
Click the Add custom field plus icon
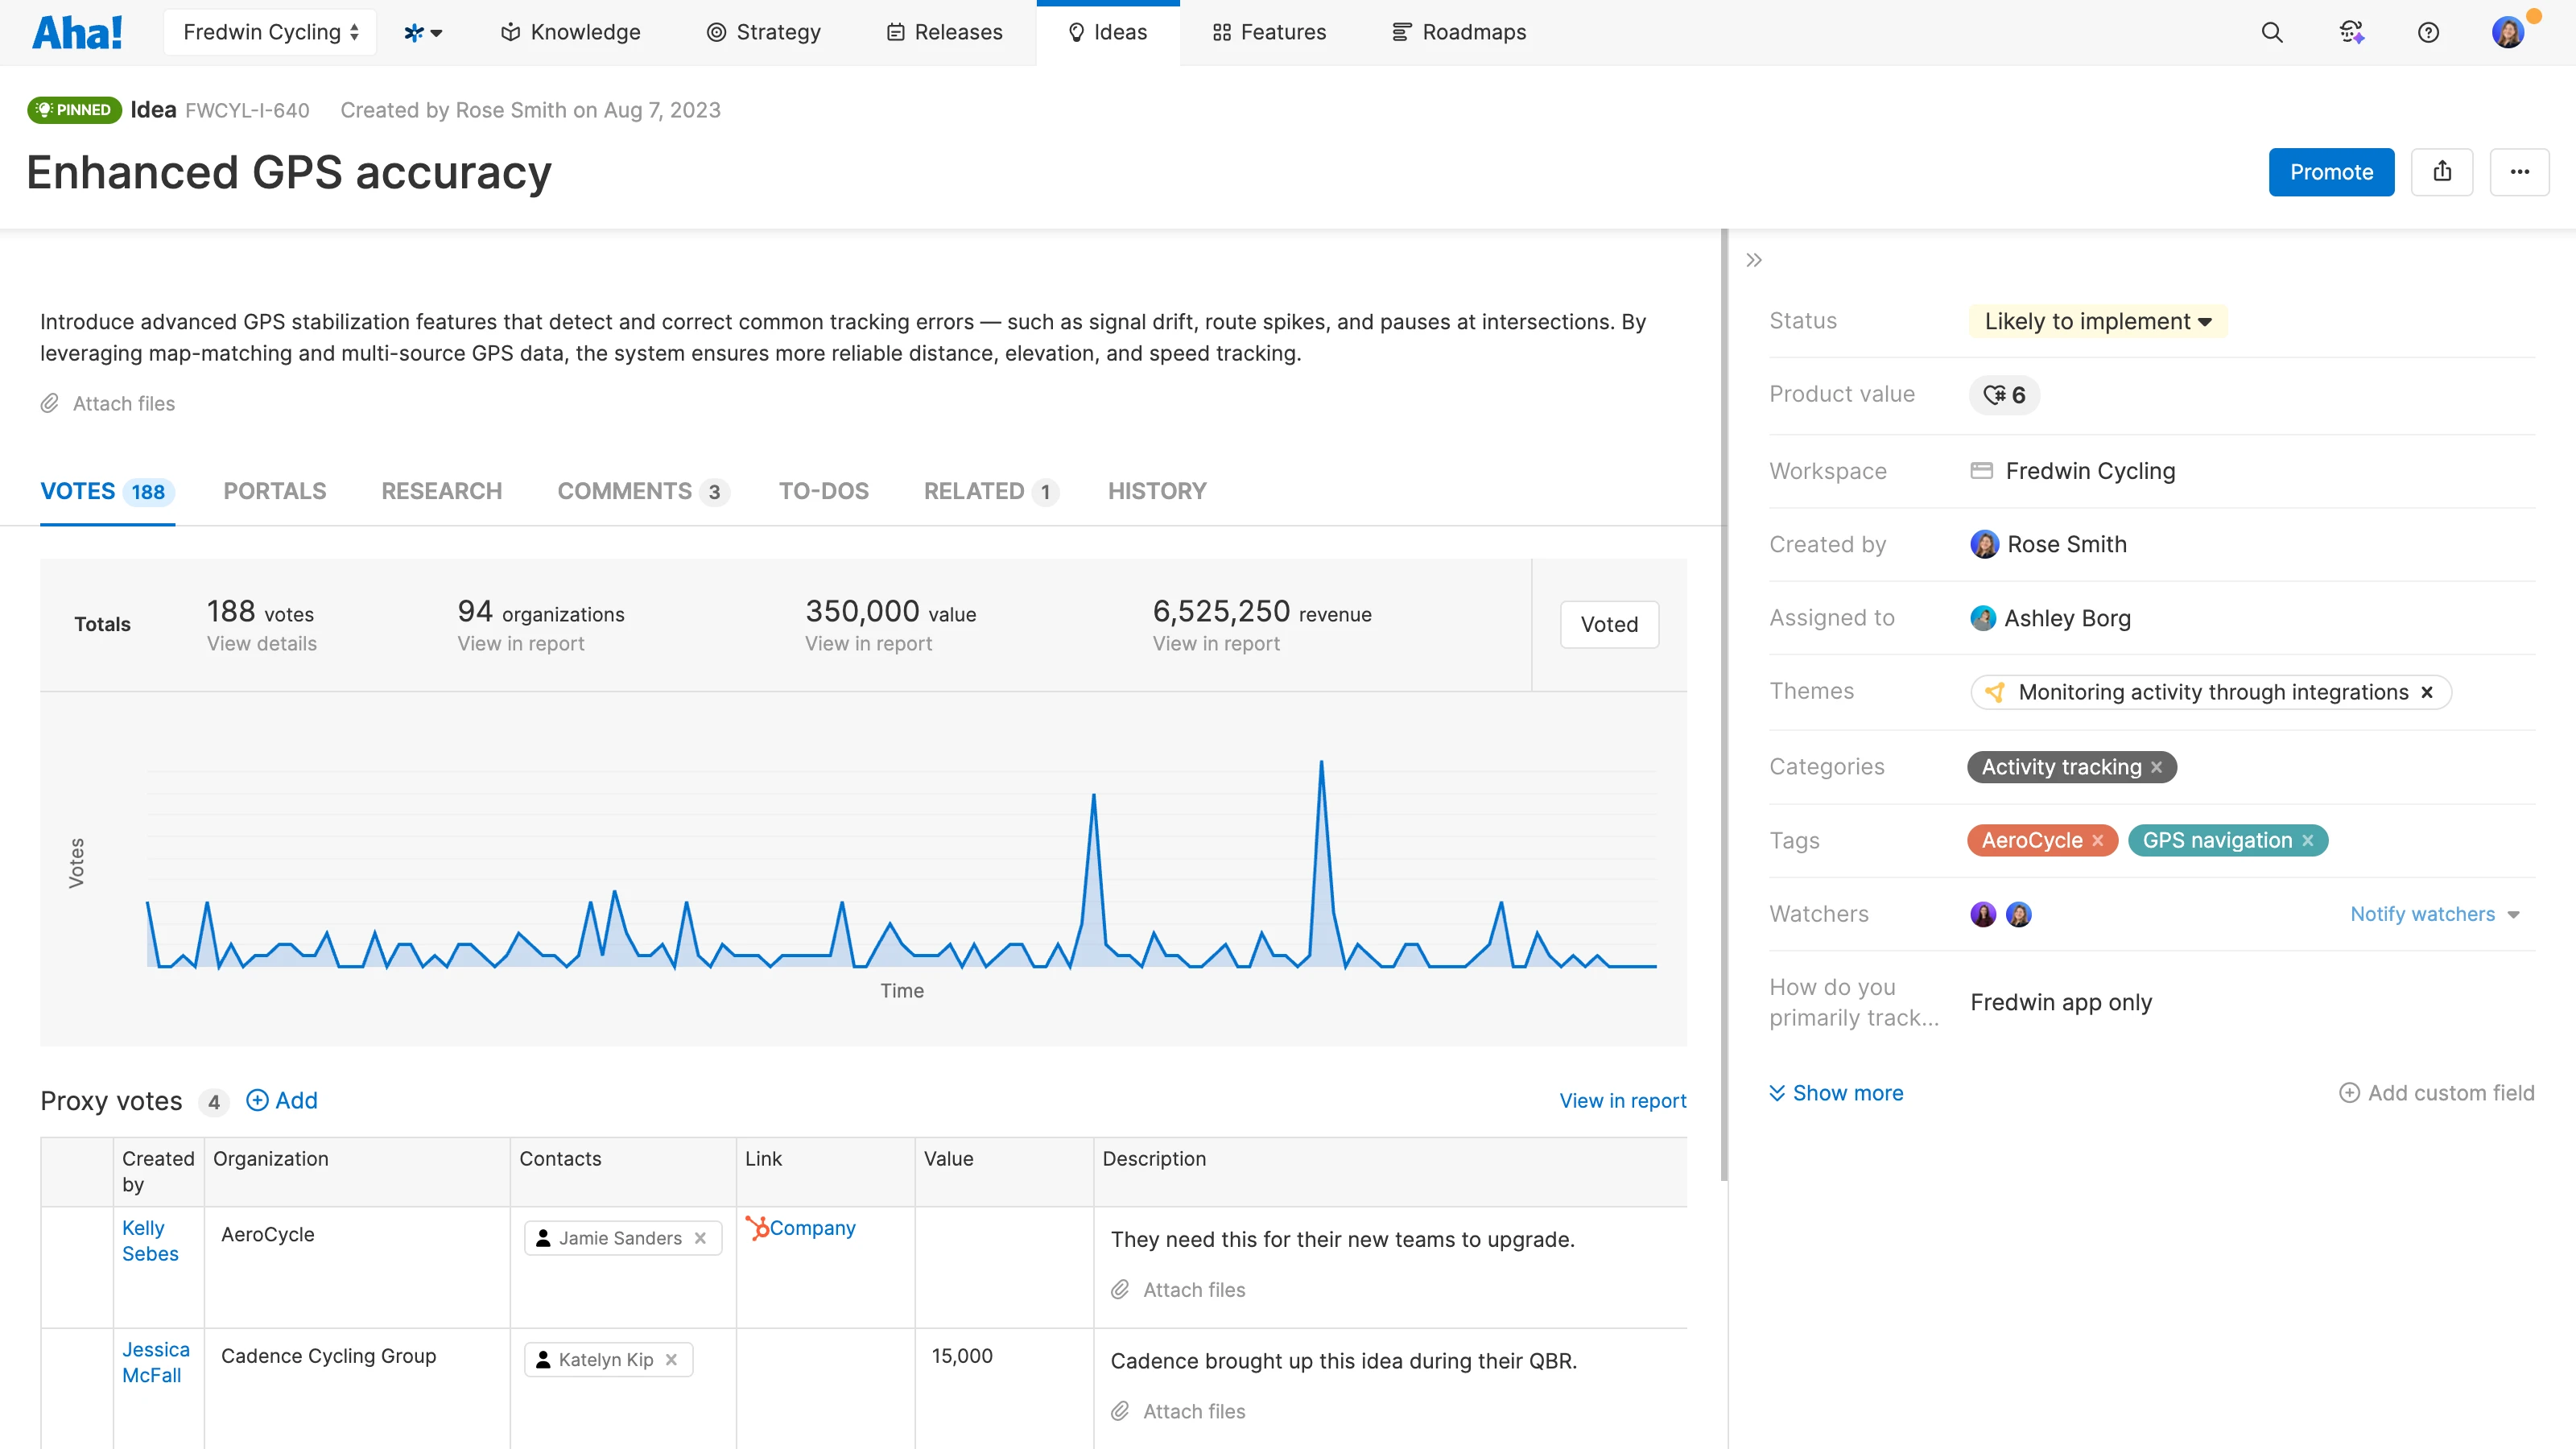(x=2349, y=1093)
